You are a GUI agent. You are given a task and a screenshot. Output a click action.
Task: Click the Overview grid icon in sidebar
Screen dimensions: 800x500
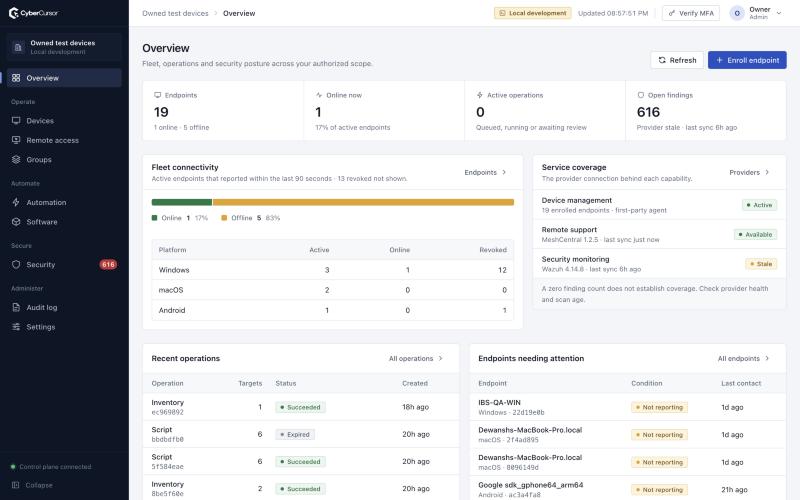coord(16,78)
